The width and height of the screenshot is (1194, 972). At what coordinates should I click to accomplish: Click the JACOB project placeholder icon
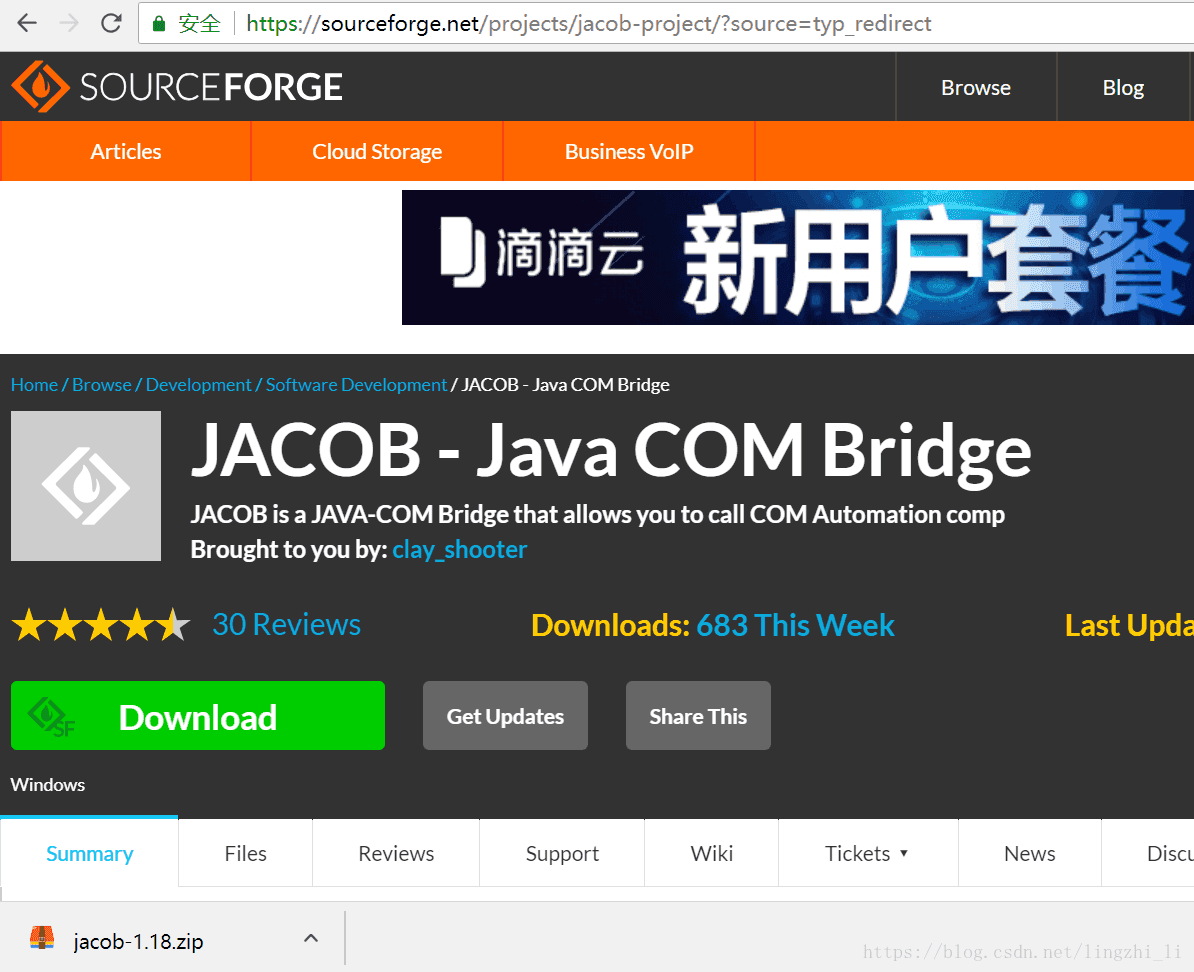(86, 486)
